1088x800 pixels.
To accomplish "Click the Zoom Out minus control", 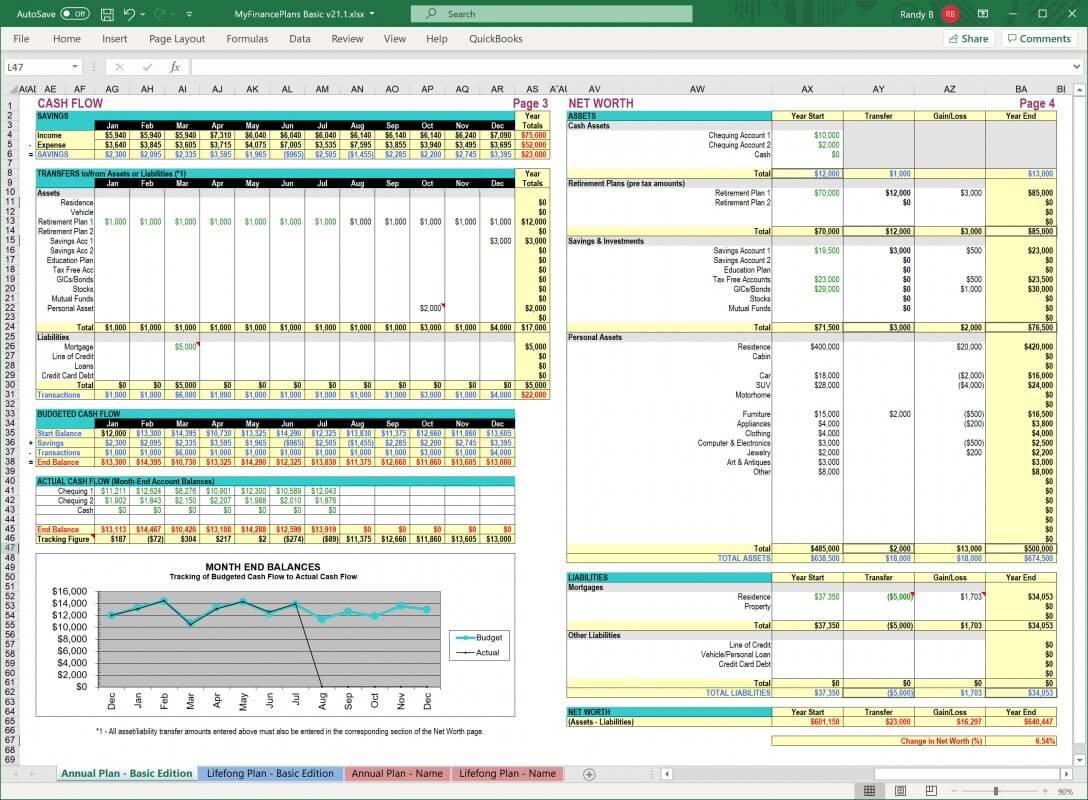I will (x=955, y=790).
